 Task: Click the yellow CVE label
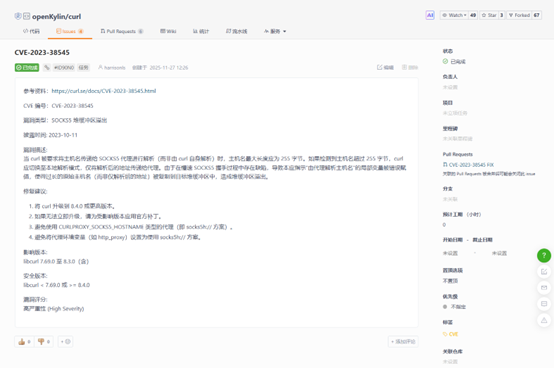450,334
